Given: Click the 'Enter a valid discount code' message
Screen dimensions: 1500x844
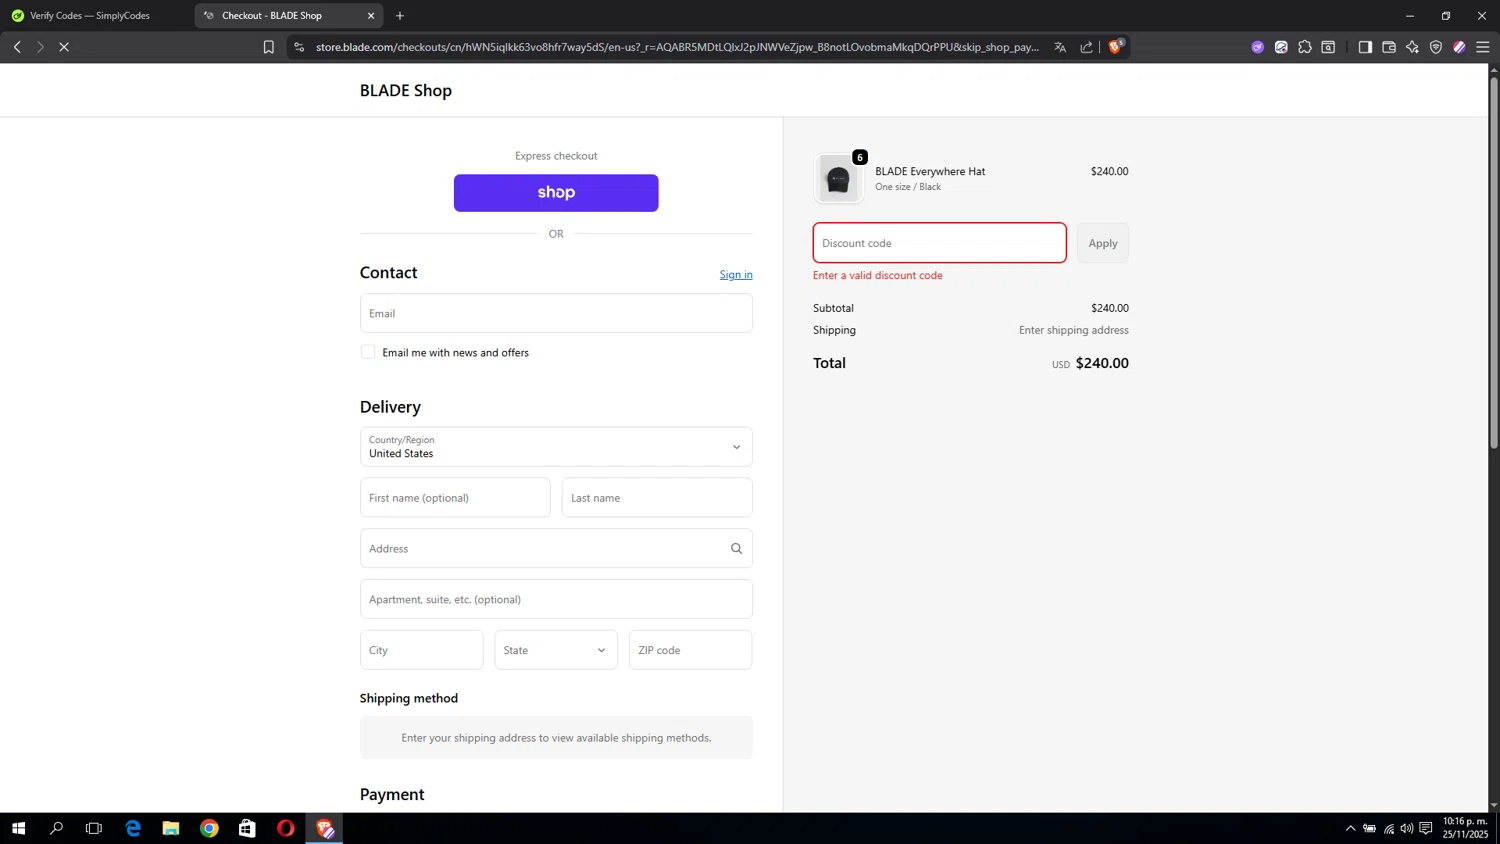Looking at the screenshot, I should [878, 275].
